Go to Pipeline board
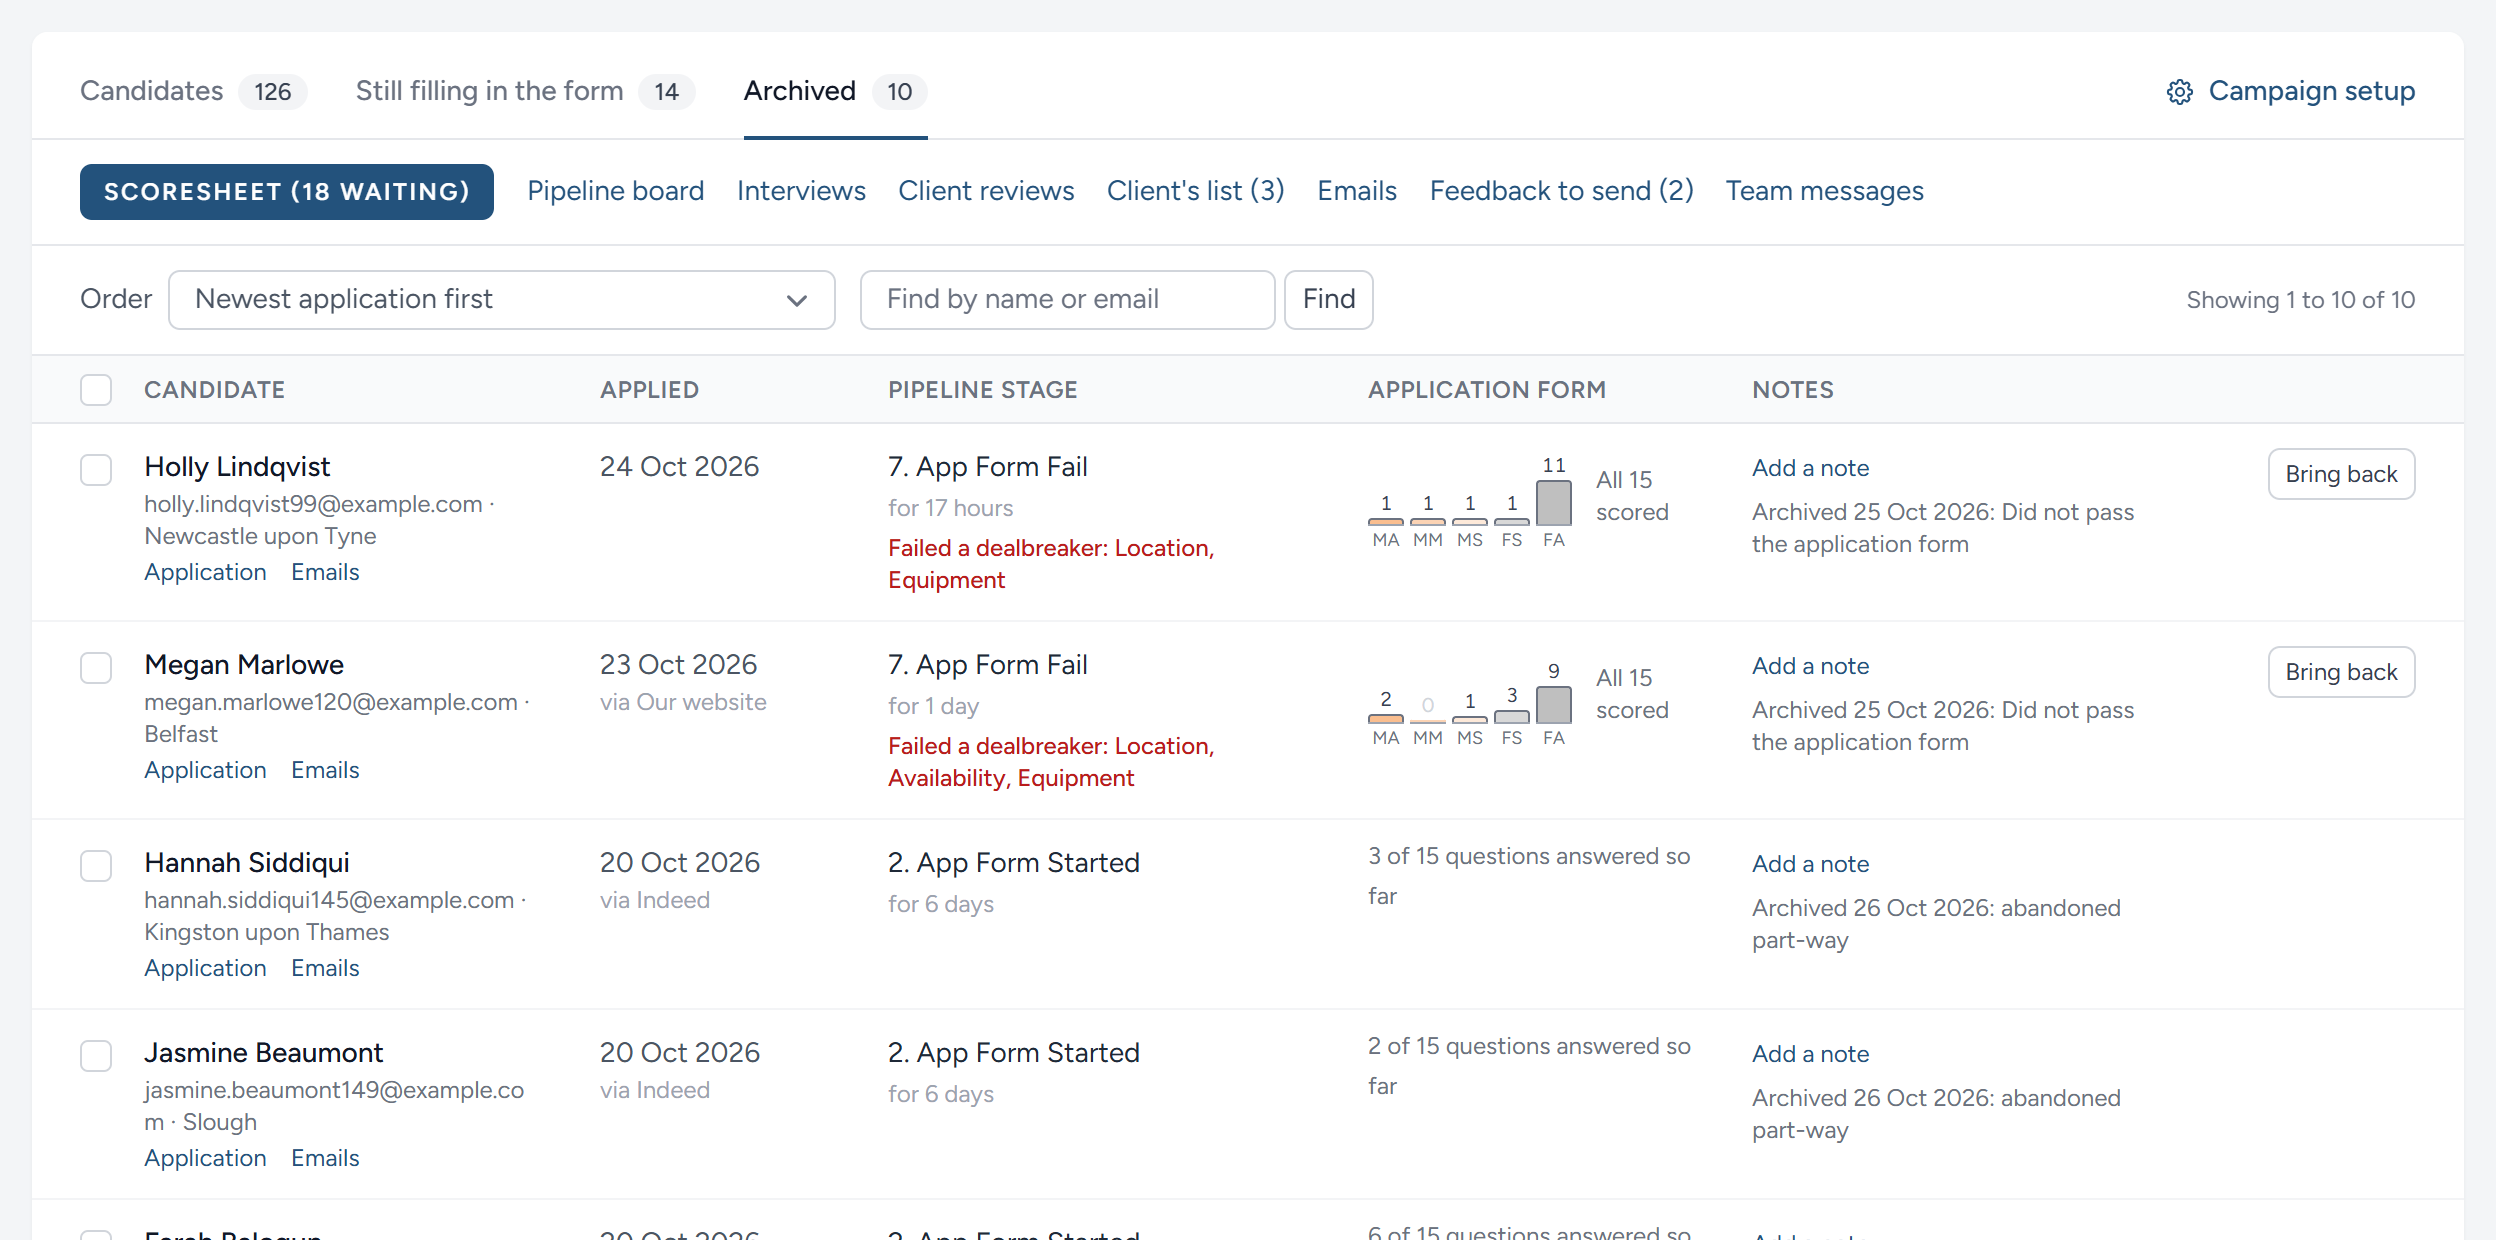Screen dimensions: 2496x1240 click(x=616, y=191)
